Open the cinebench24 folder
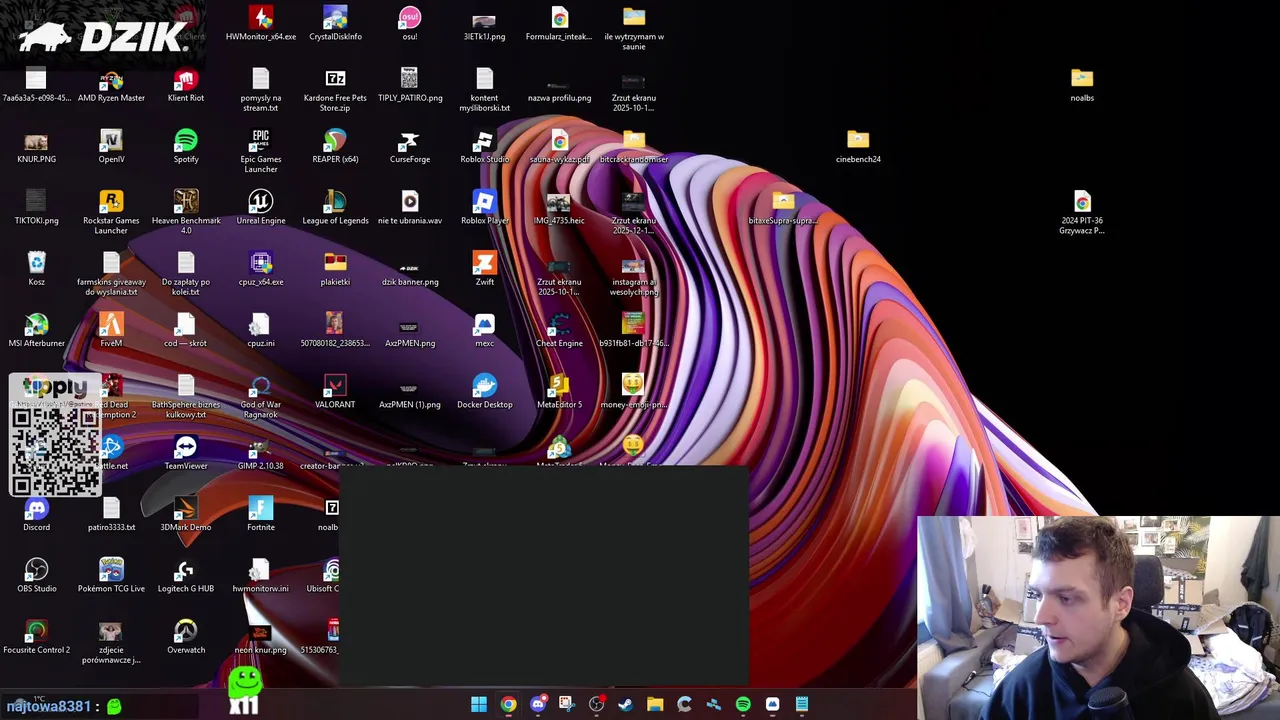This screenshot has height=720, width=1280. (858, 147)
